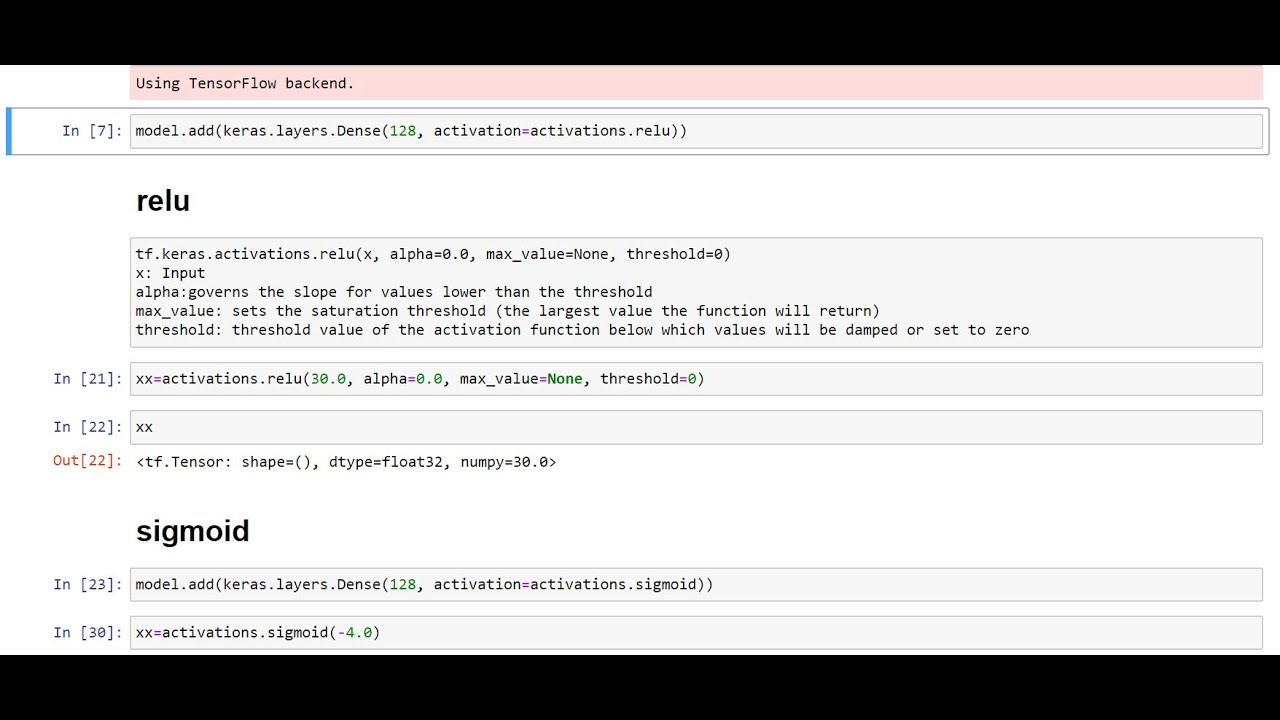Select the In [23] Dense sigmoid cell
Screen dimensions: 1280x720
(696, 584)
